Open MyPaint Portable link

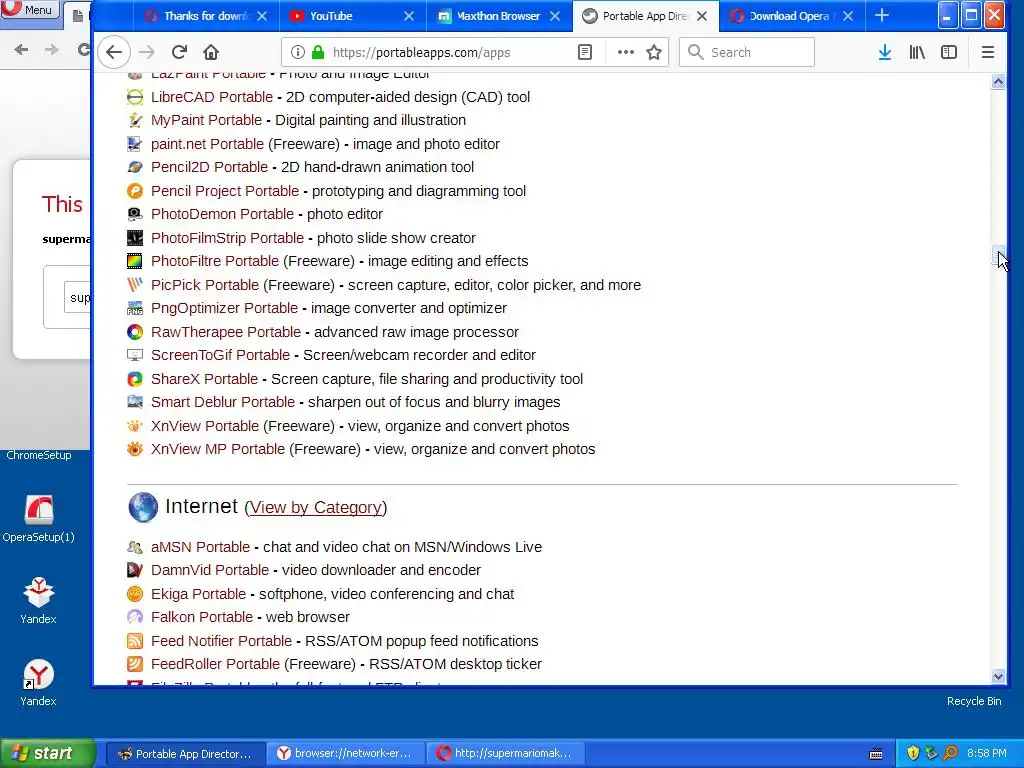[x=206, y=120]
